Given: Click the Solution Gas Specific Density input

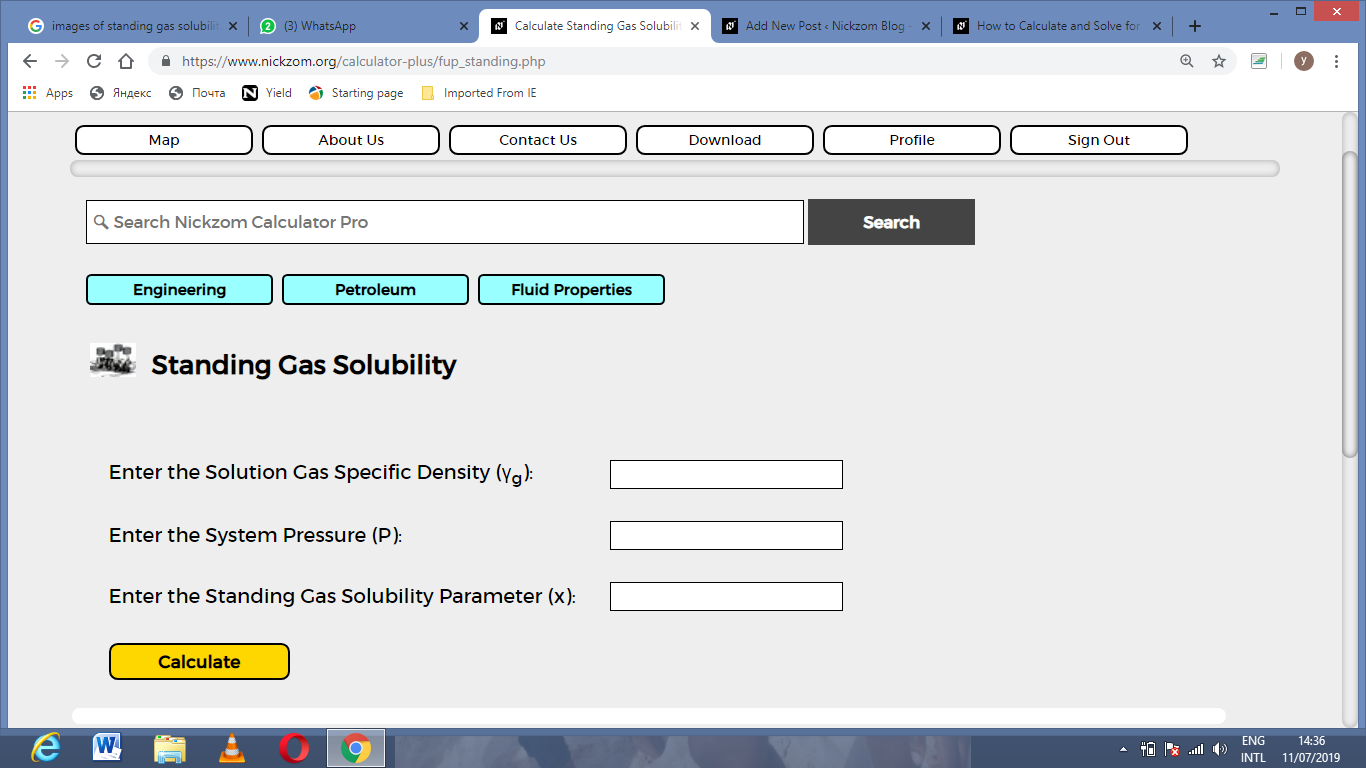Looking at the screenshot, I should (x=726, y=475).
